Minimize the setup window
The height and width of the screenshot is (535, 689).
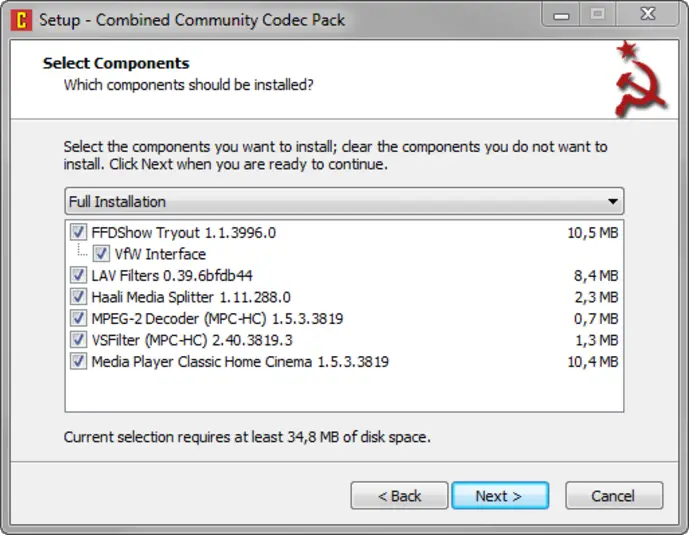coord(560,15)
